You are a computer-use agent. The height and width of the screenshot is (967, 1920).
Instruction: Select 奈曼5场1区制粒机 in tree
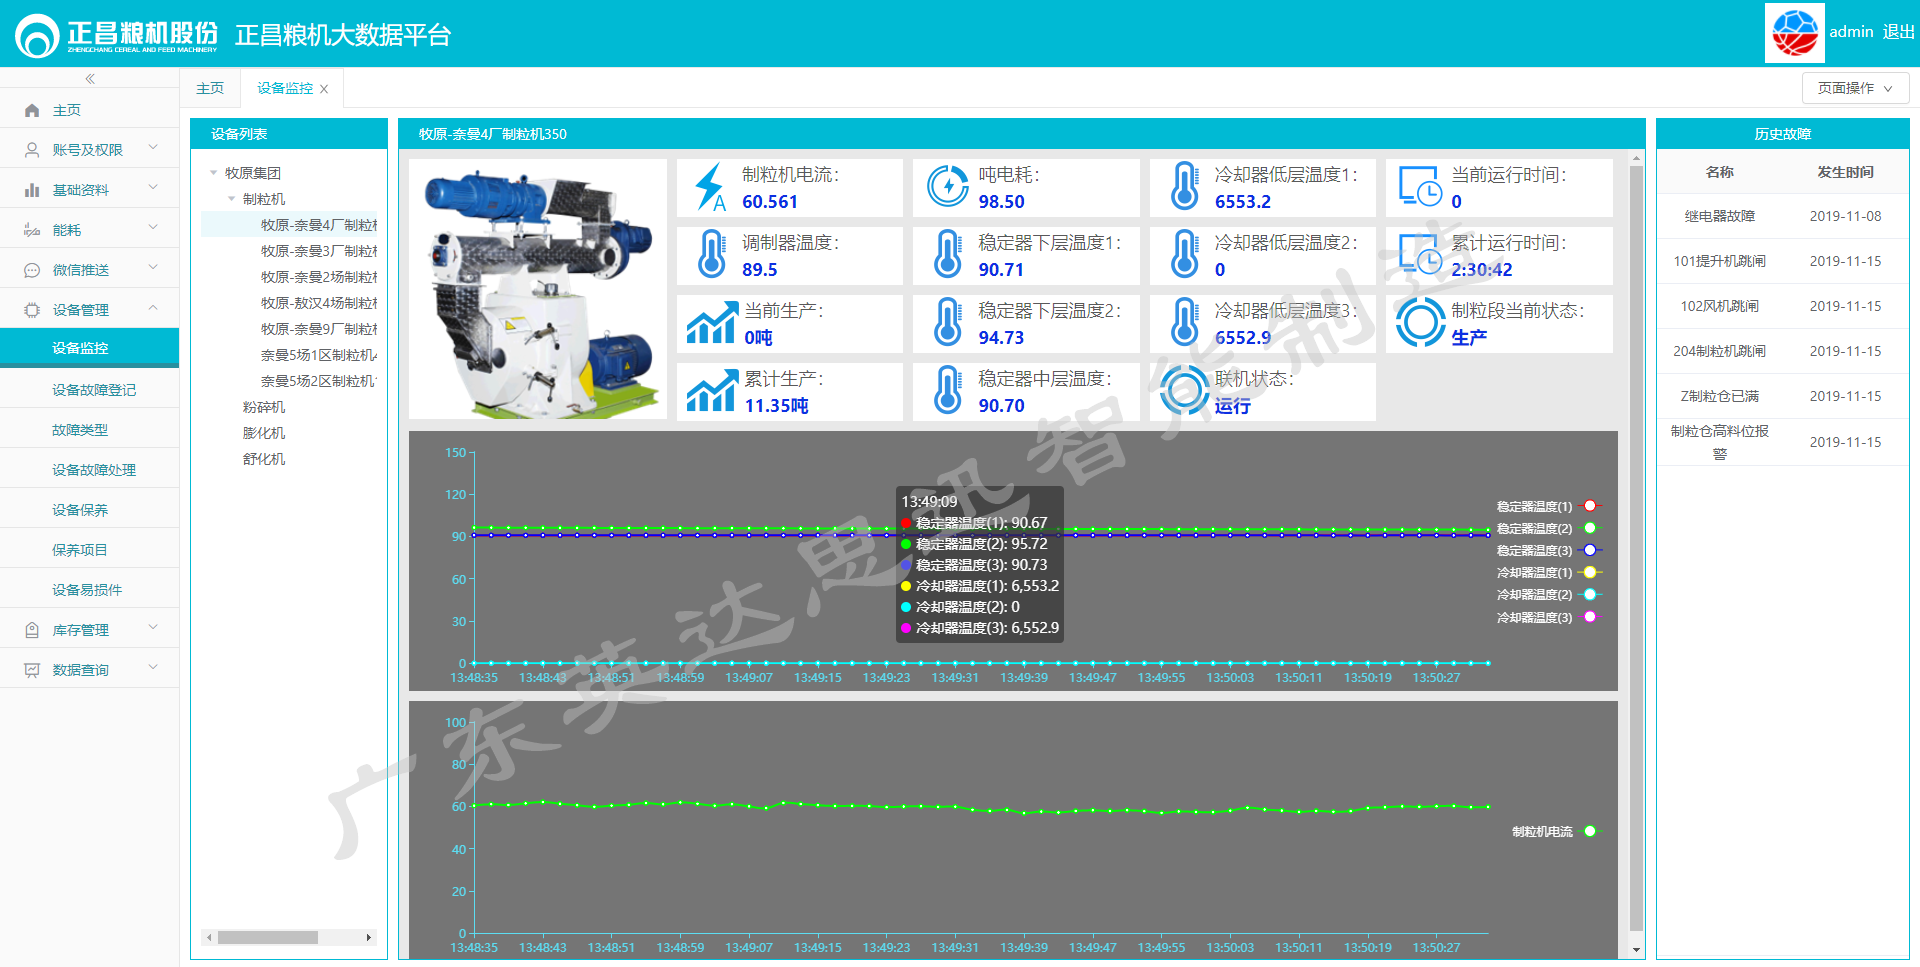pos(319,355)
